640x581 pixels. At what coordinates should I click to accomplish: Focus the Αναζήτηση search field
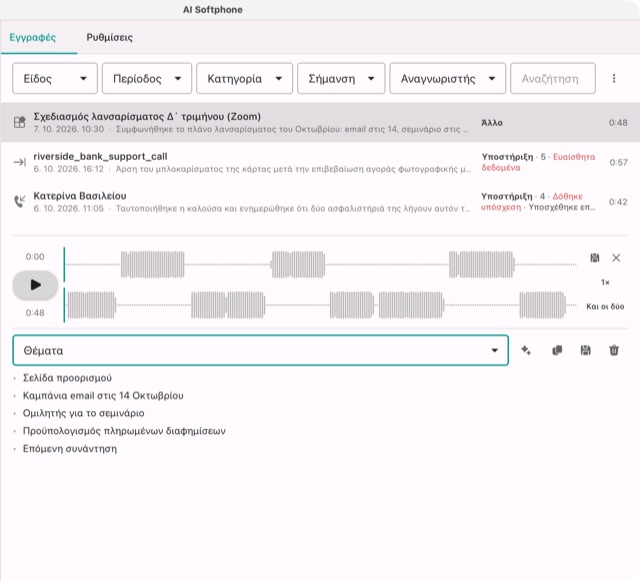tap(553, 78)
